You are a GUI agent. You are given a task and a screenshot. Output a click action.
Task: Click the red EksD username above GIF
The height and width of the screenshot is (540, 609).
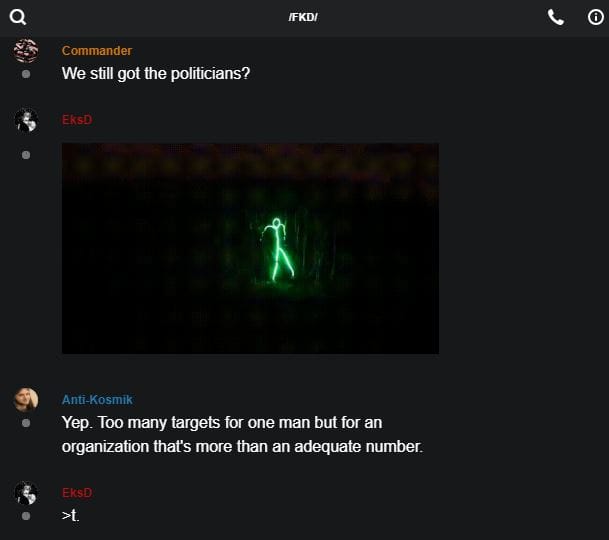click(77, 120)
